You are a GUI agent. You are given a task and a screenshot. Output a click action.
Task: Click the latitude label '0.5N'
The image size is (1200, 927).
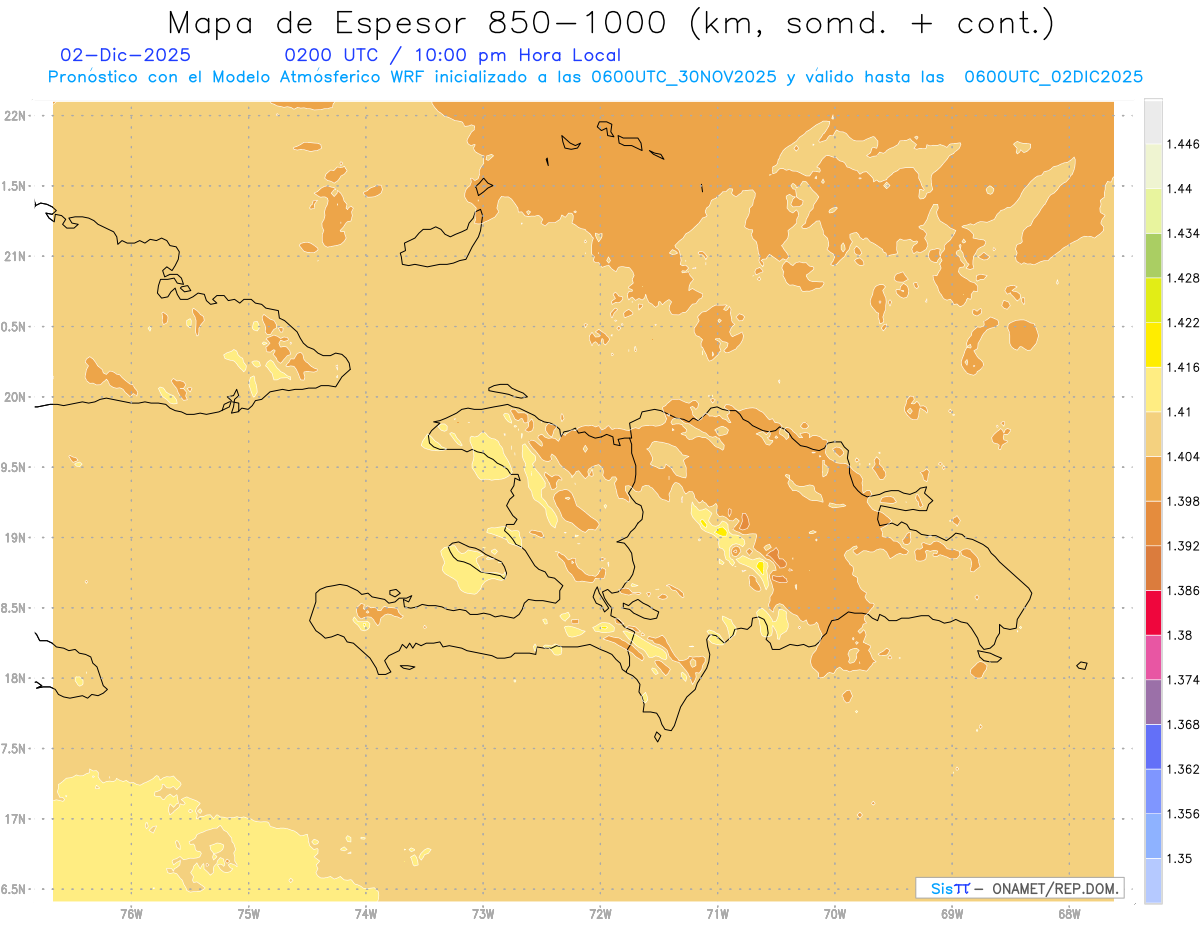pos(14,327)
